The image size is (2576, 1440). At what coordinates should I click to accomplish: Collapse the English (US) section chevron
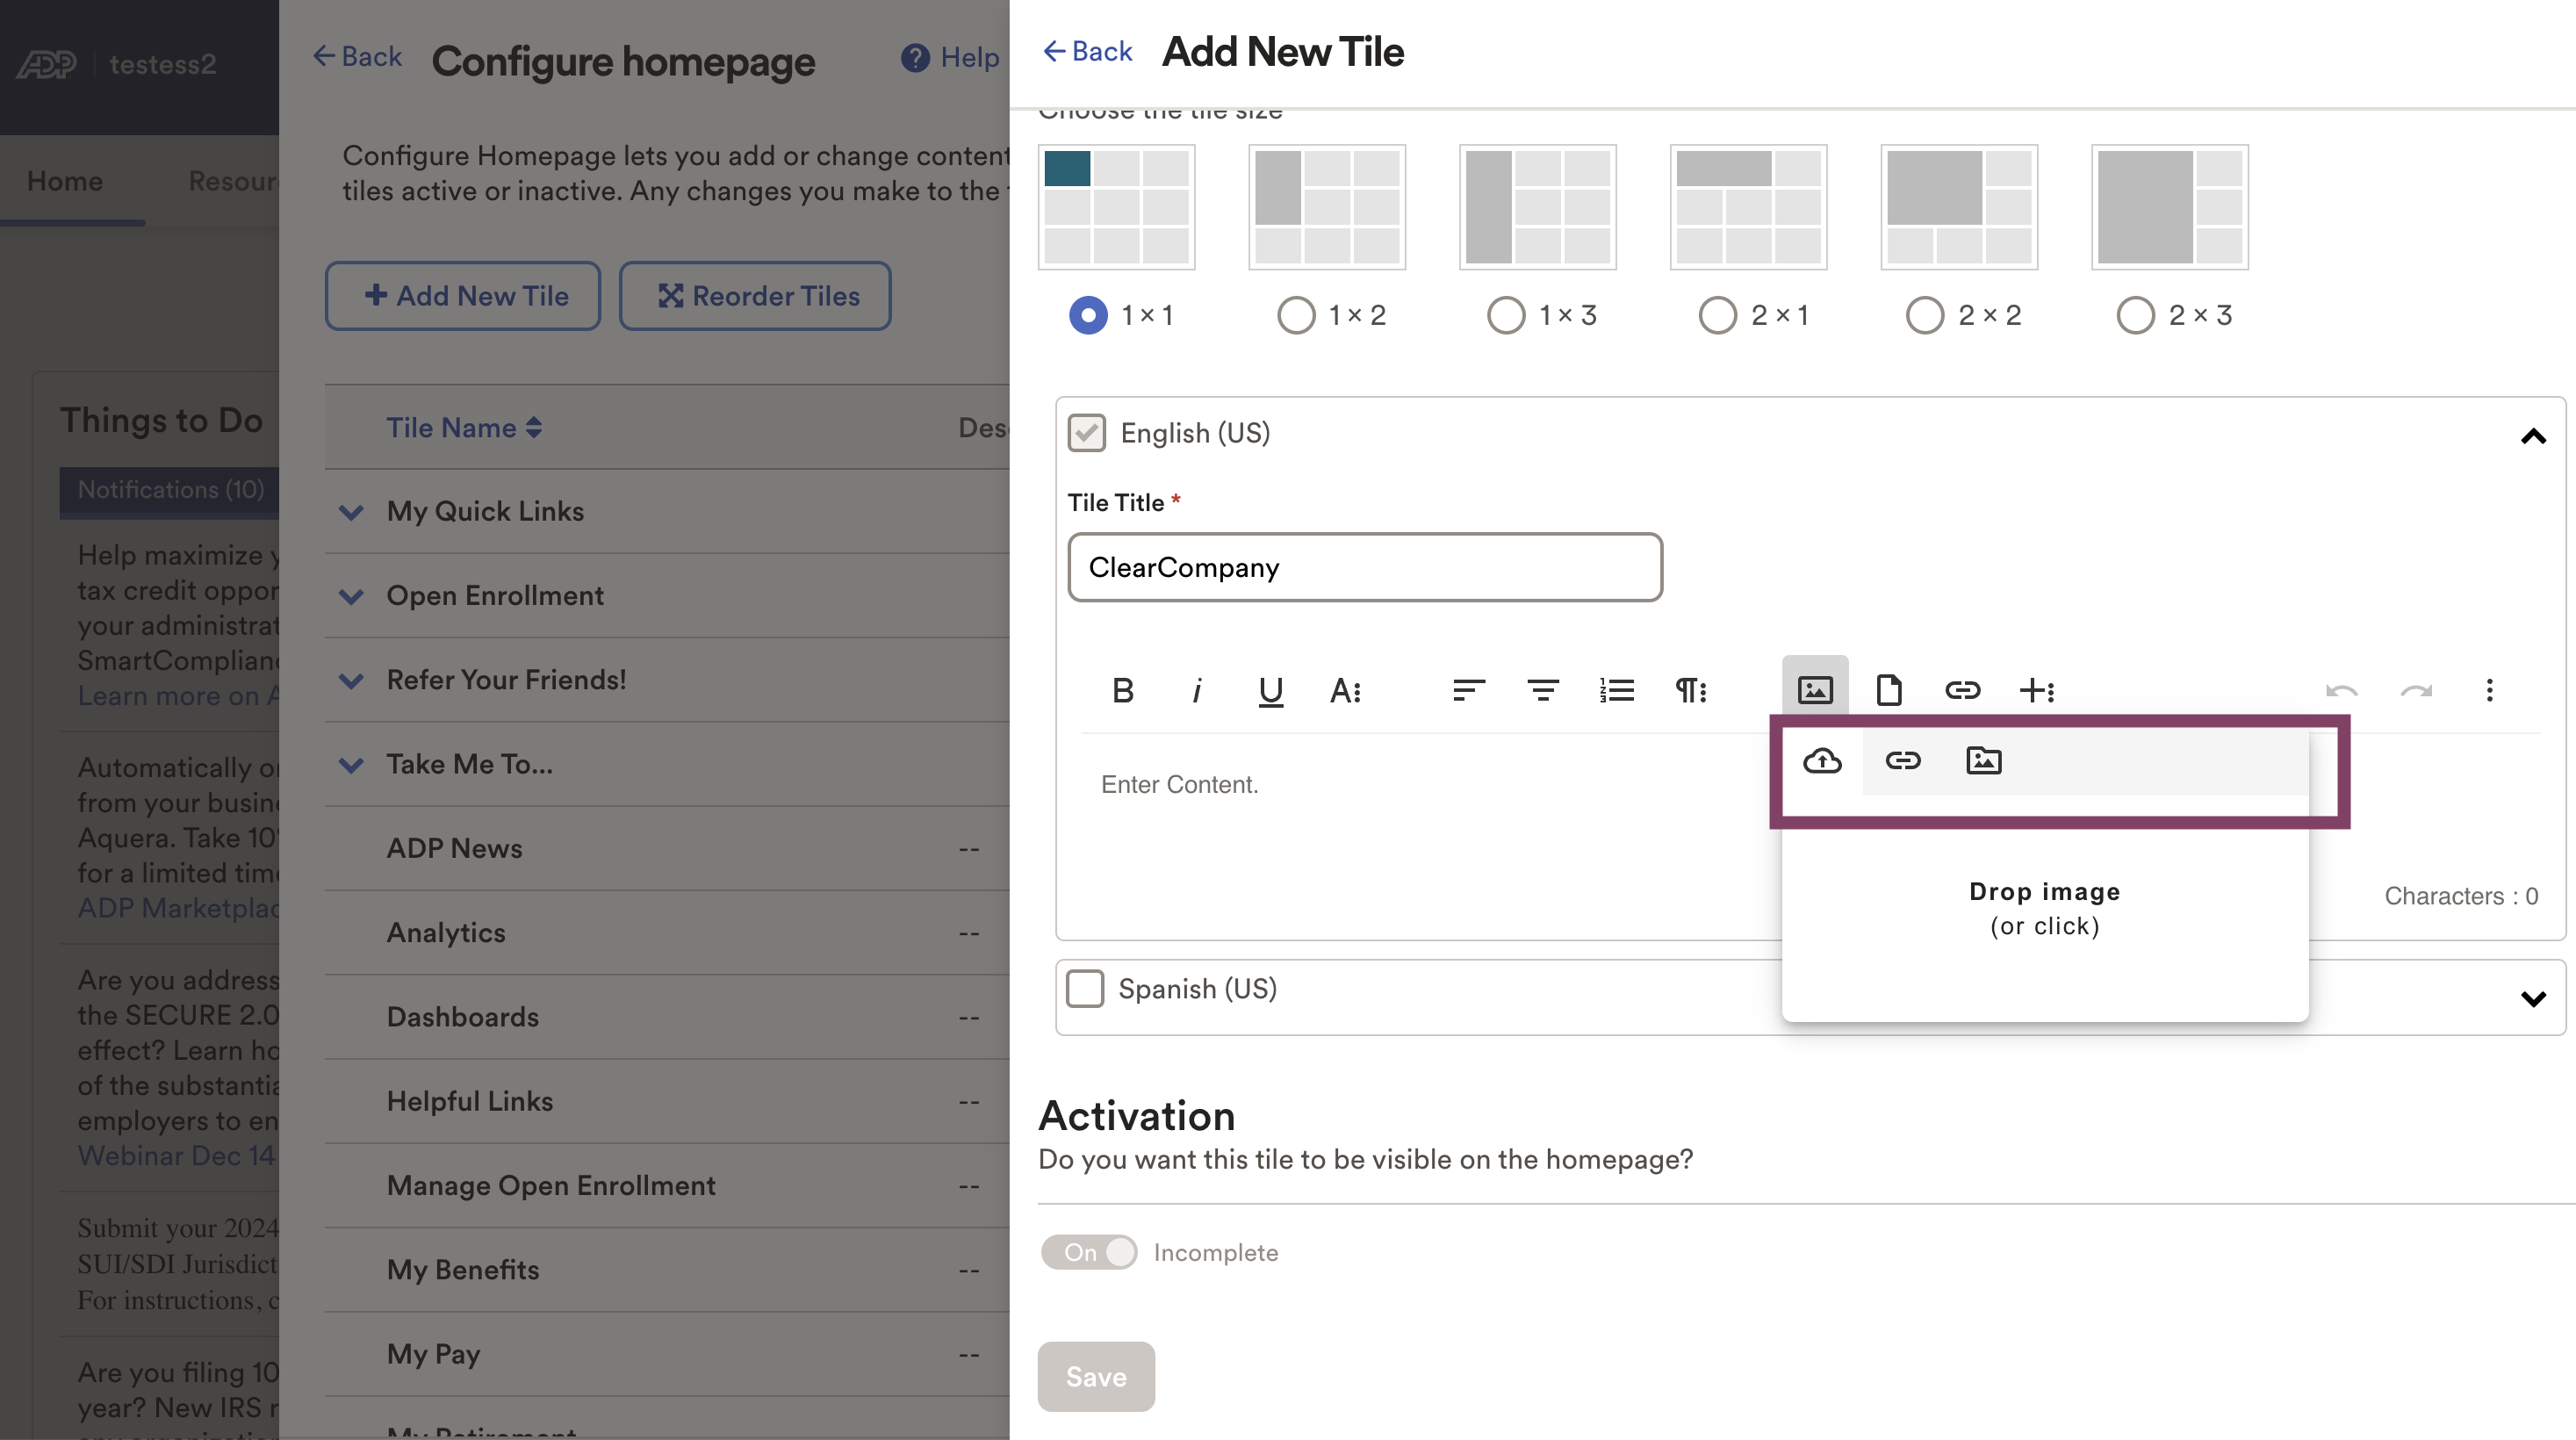tap(2533, 436)
